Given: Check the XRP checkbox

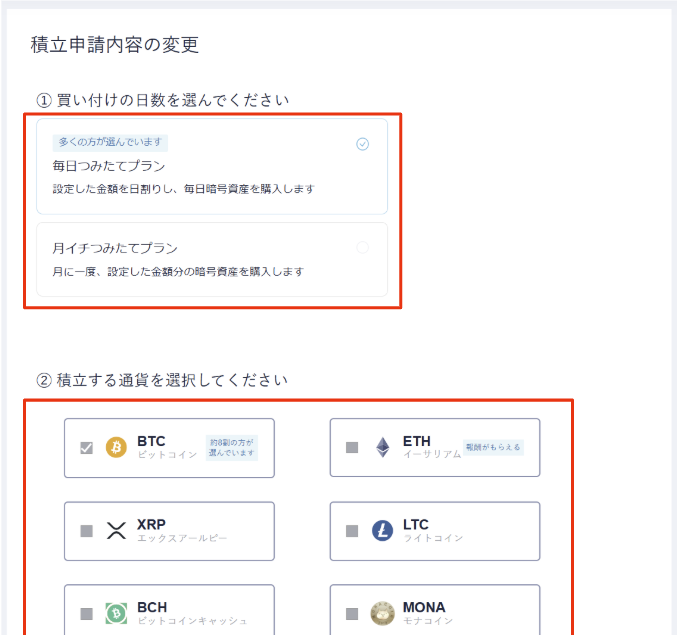Looking at the screenshot, I should (x=86, y=531).
